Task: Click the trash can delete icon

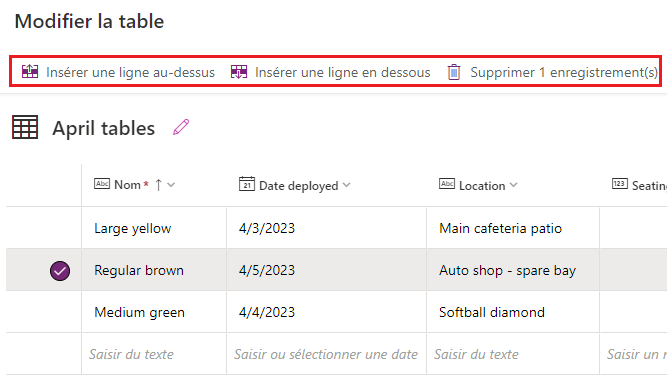Action: 454,72
